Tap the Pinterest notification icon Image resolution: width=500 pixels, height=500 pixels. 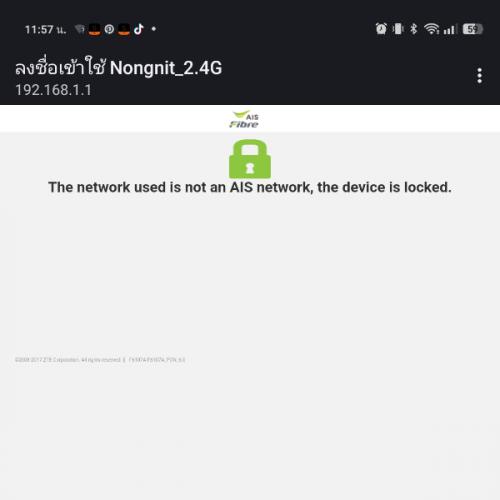pyautogui.click(x=109, y=29)
